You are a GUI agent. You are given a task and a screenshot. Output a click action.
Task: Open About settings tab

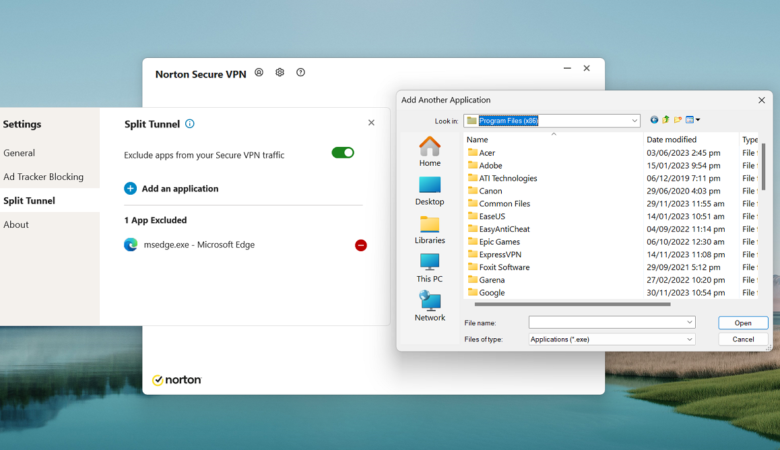coord(16,225)
